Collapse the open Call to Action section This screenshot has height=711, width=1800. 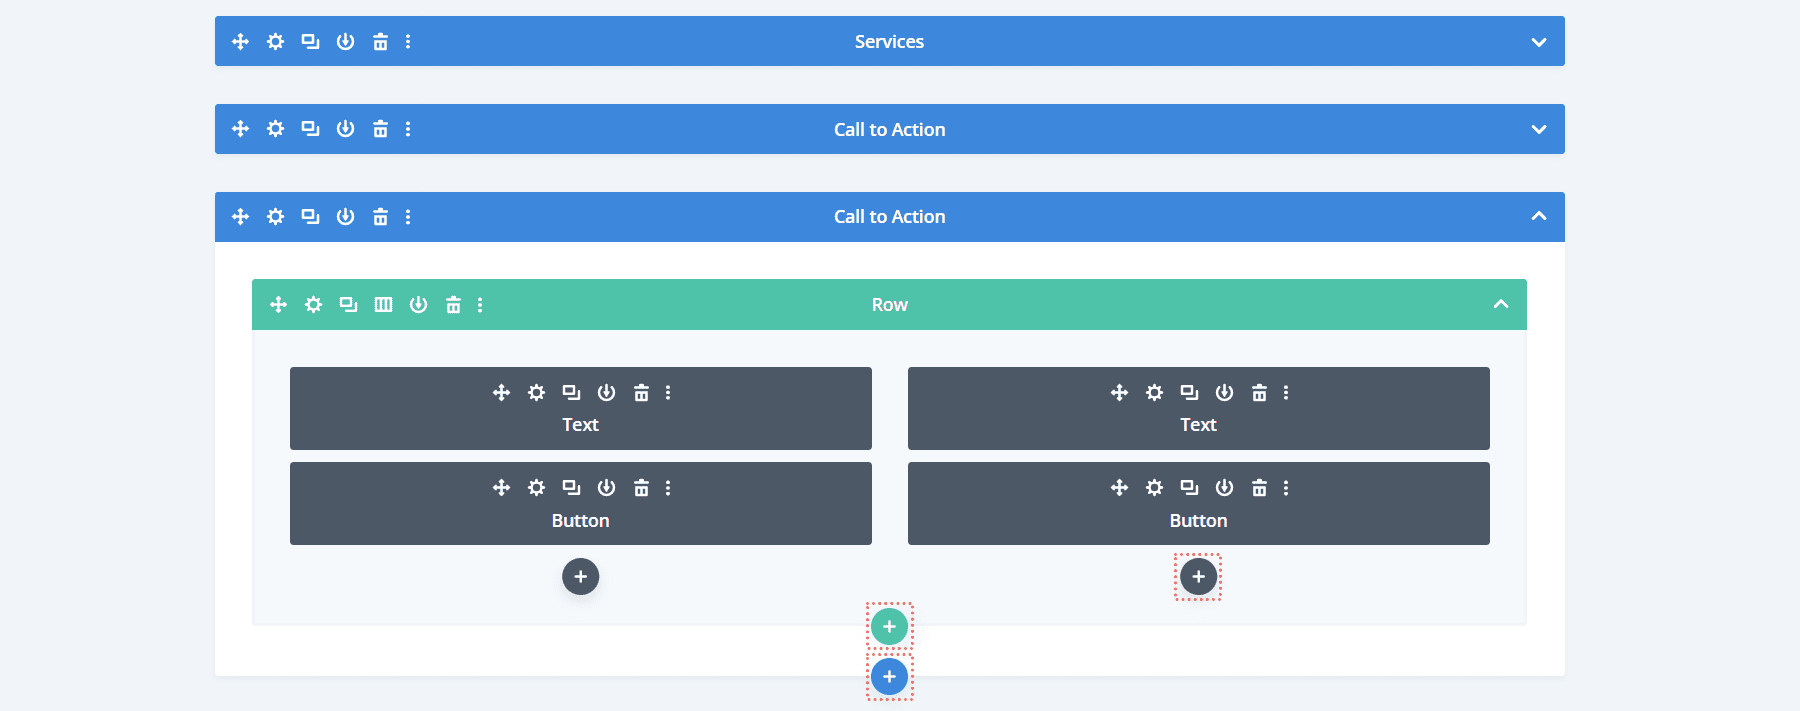[x=1538, y=216]
